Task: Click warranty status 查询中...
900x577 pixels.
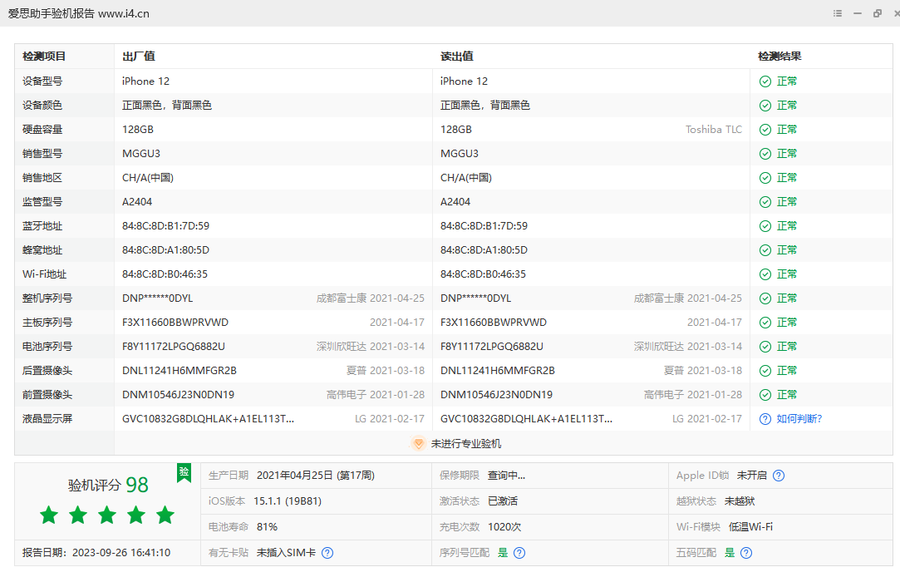Action: pyautogui.click(x=506, y=475)
